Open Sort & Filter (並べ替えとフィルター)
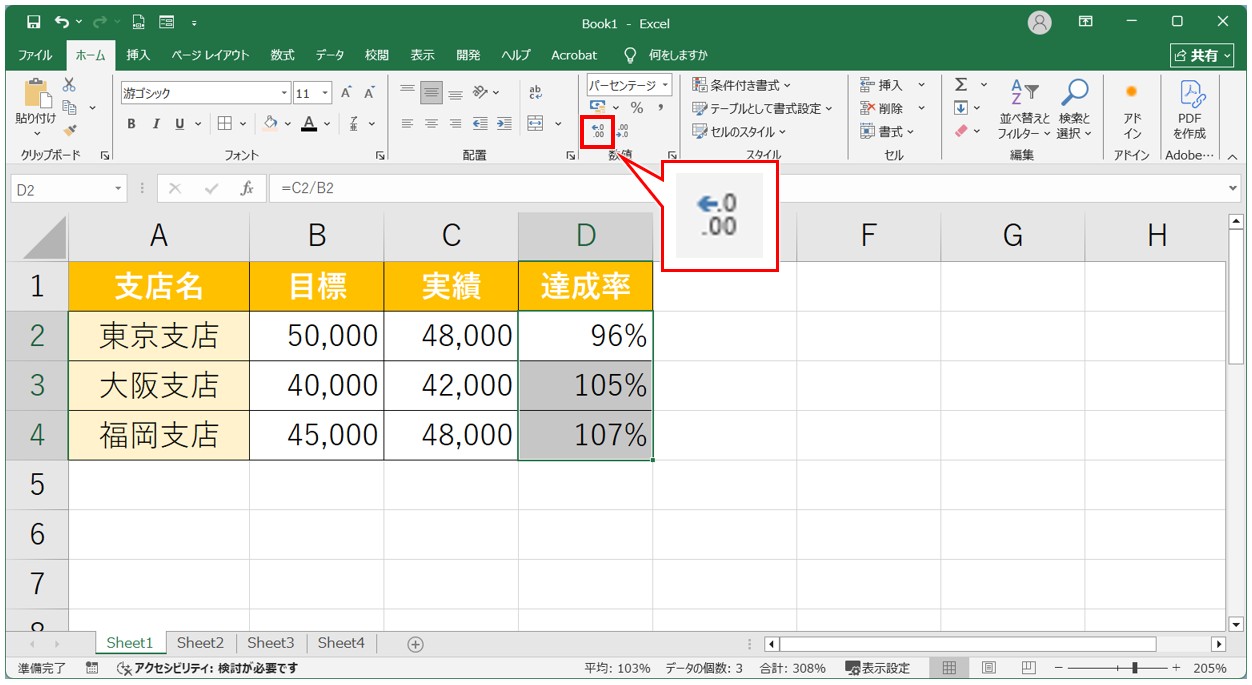The image size is (1252, 685). click(1026, 110)
